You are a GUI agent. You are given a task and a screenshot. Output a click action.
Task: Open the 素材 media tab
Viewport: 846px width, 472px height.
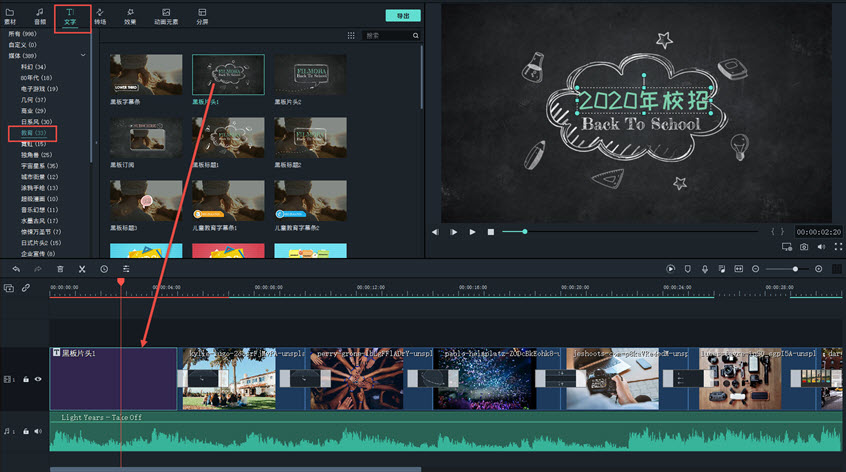click(x=10, y=16)
